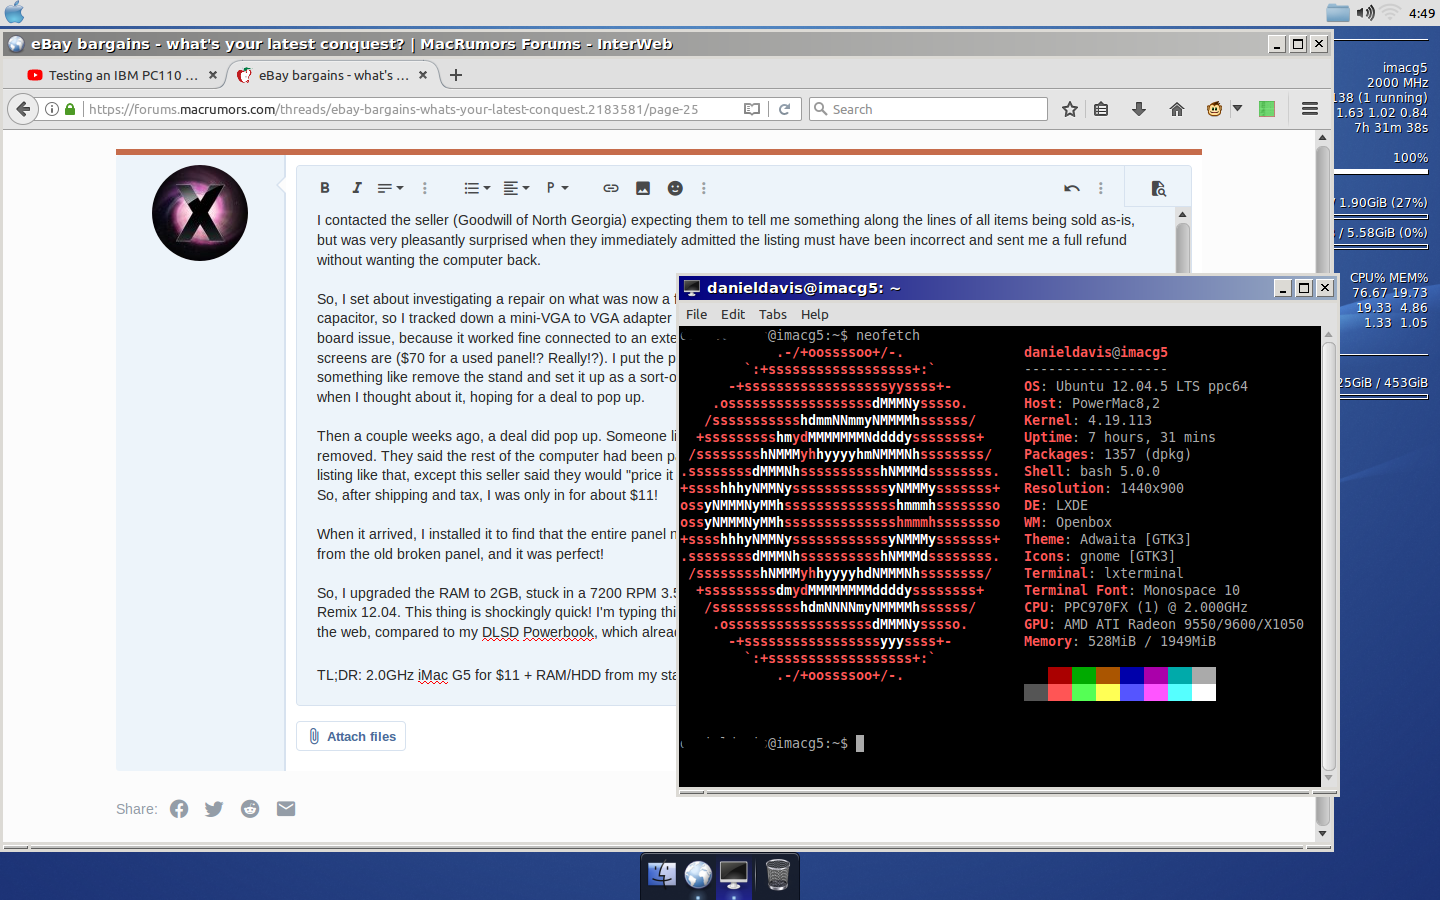Viewport: 1440px width, 900px height.
Task: Bookmark this page with the star
Action: click(1070, 109)
